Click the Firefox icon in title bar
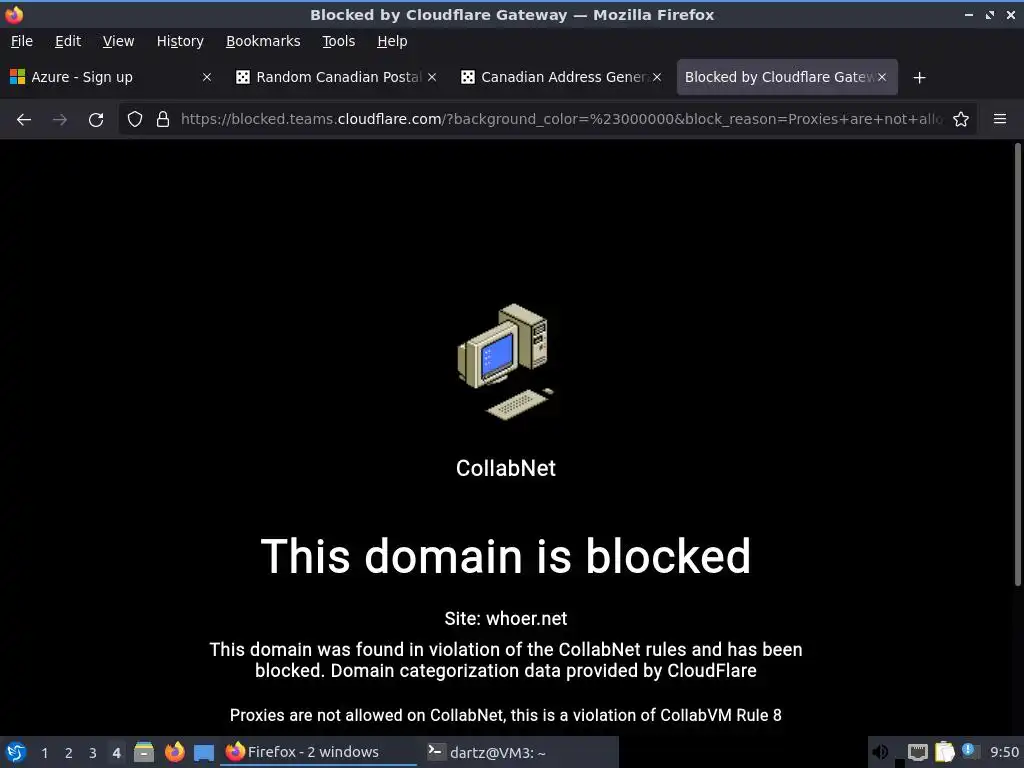Screen dimensions: 1024x768 point(14,14)
